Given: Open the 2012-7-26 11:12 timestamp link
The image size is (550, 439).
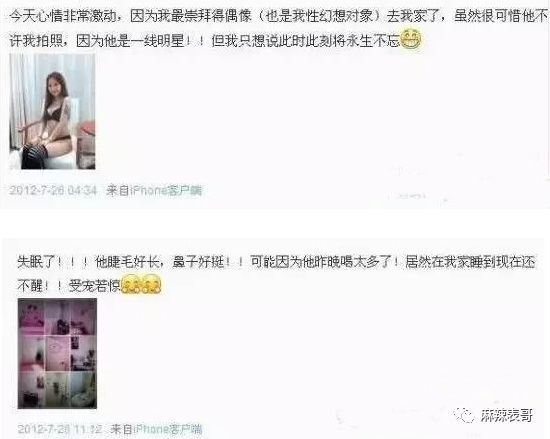Looking at the screenshot, I should [60, 429].
